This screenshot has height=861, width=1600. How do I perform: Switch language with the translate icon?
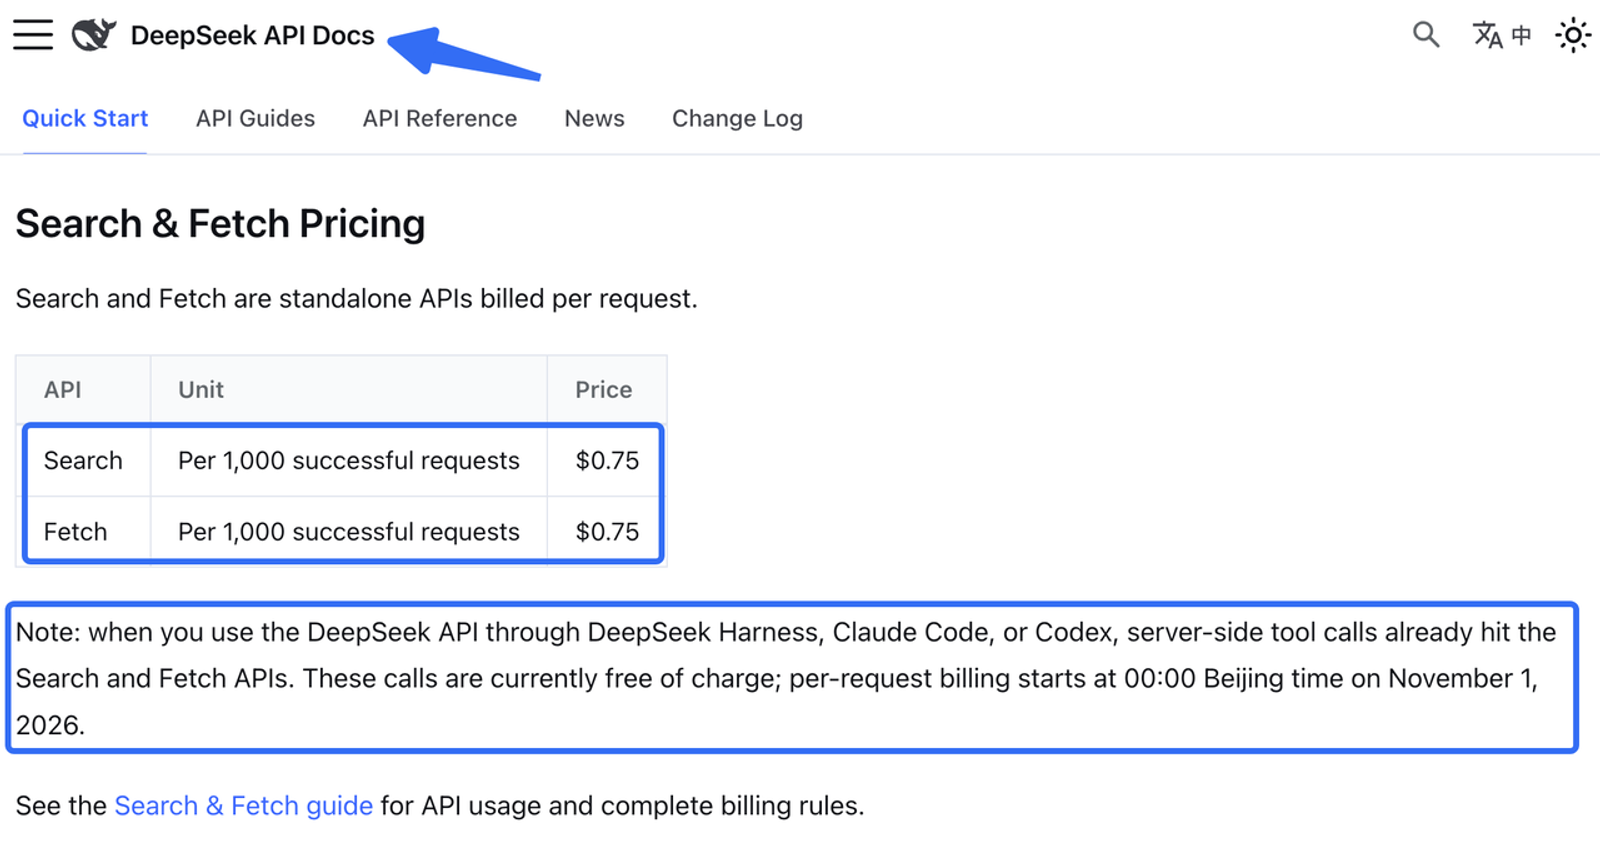click(1502, 35)
